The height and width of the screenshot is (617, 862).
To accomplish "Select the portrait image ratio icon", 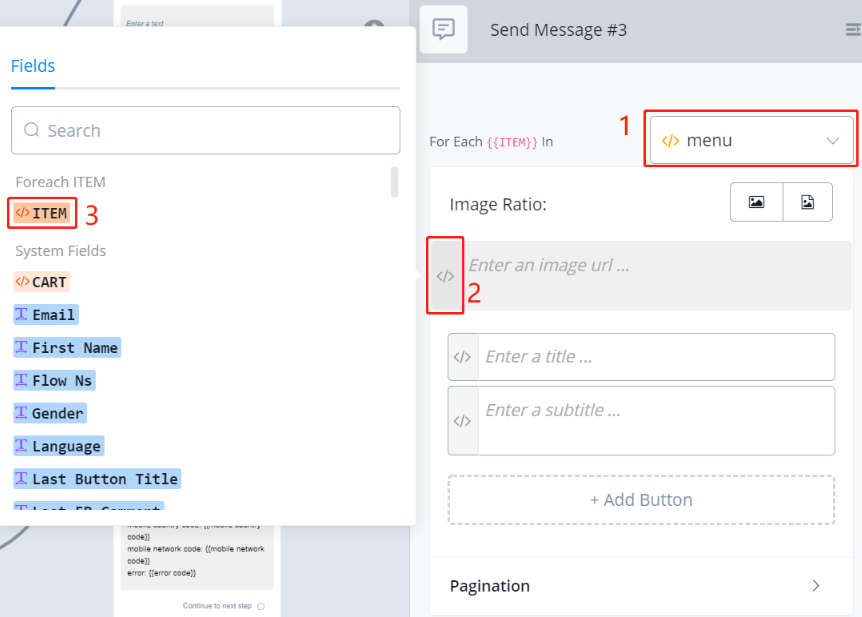I will tap(807, 202).
